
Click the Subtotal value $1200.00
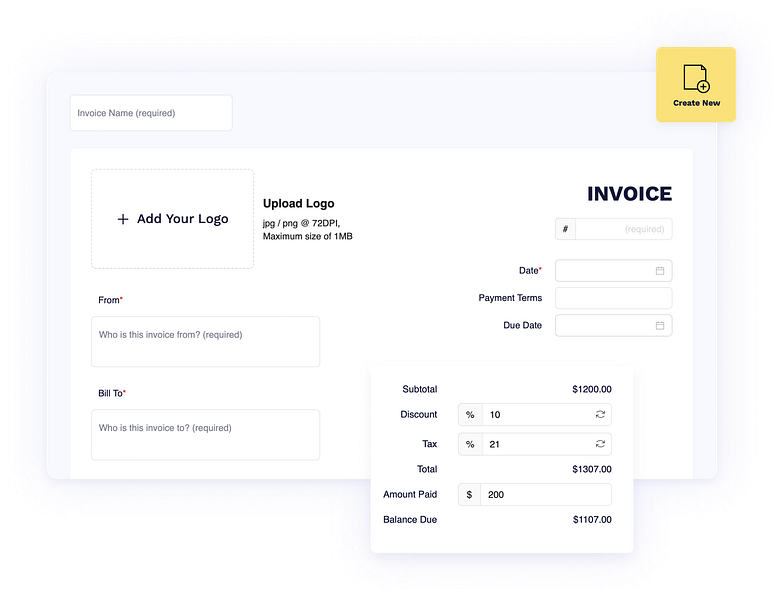click(x=592, y=389)
